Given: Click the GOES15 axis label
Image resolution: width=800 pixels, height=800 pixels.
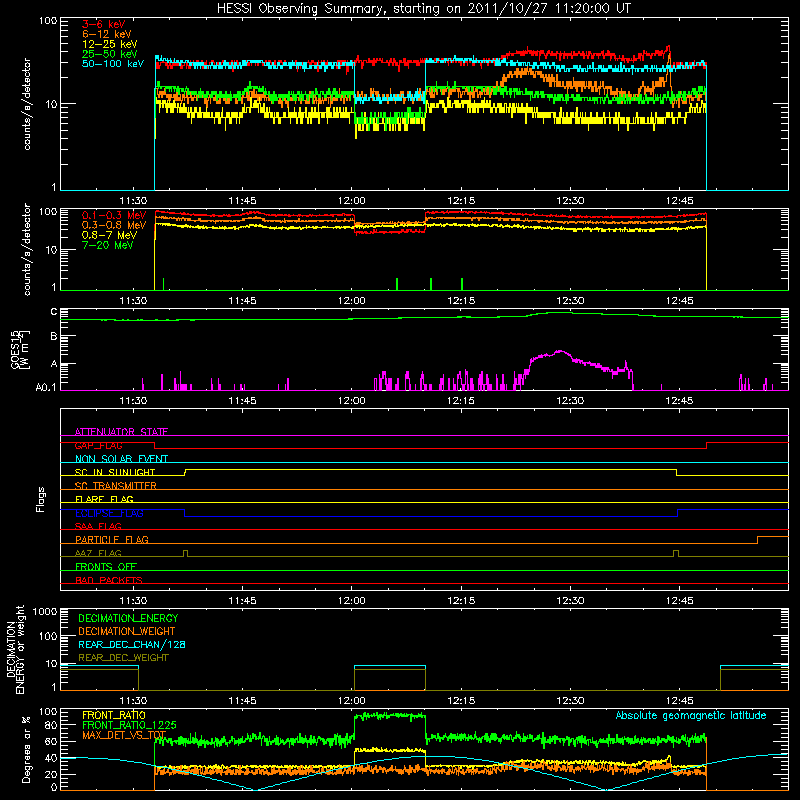Looking at the screenshot, I should coord(19,349).
